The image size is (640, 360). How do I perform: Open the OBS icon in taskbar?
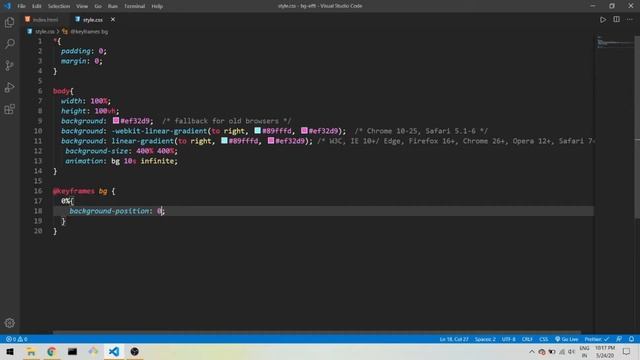(135, 351)
